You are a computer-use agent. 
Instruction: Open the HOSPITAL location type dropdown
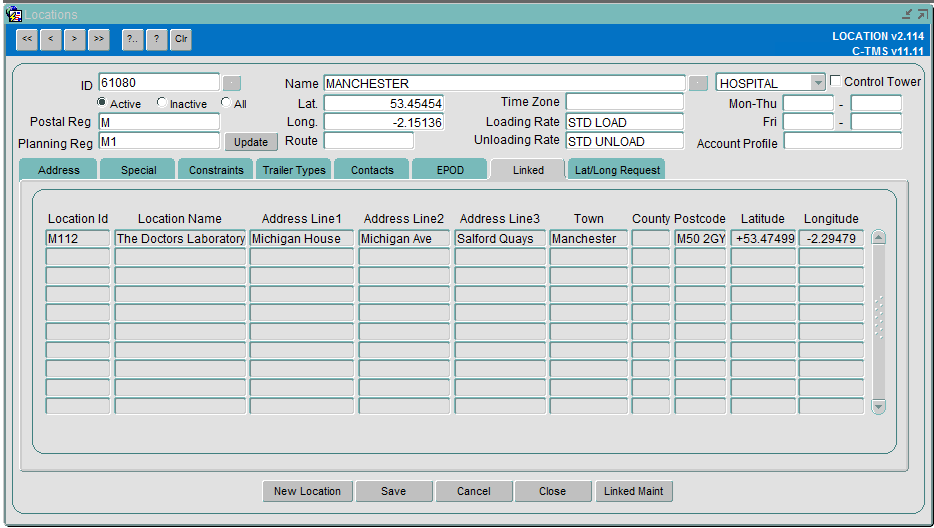pyautogui.click(x=818, y=83)
